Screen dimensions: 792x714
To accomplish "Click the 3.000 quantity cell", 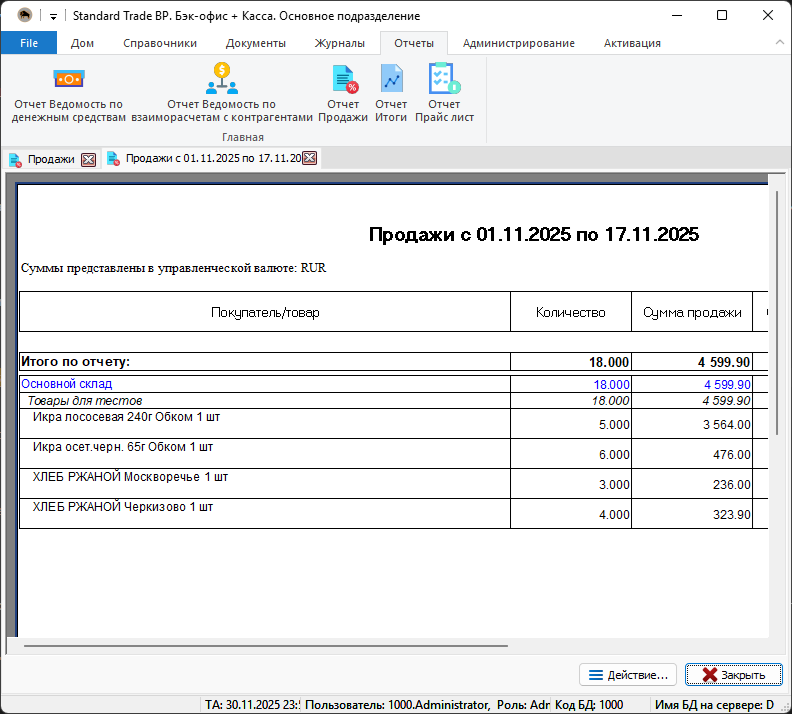I will (571, 484).
